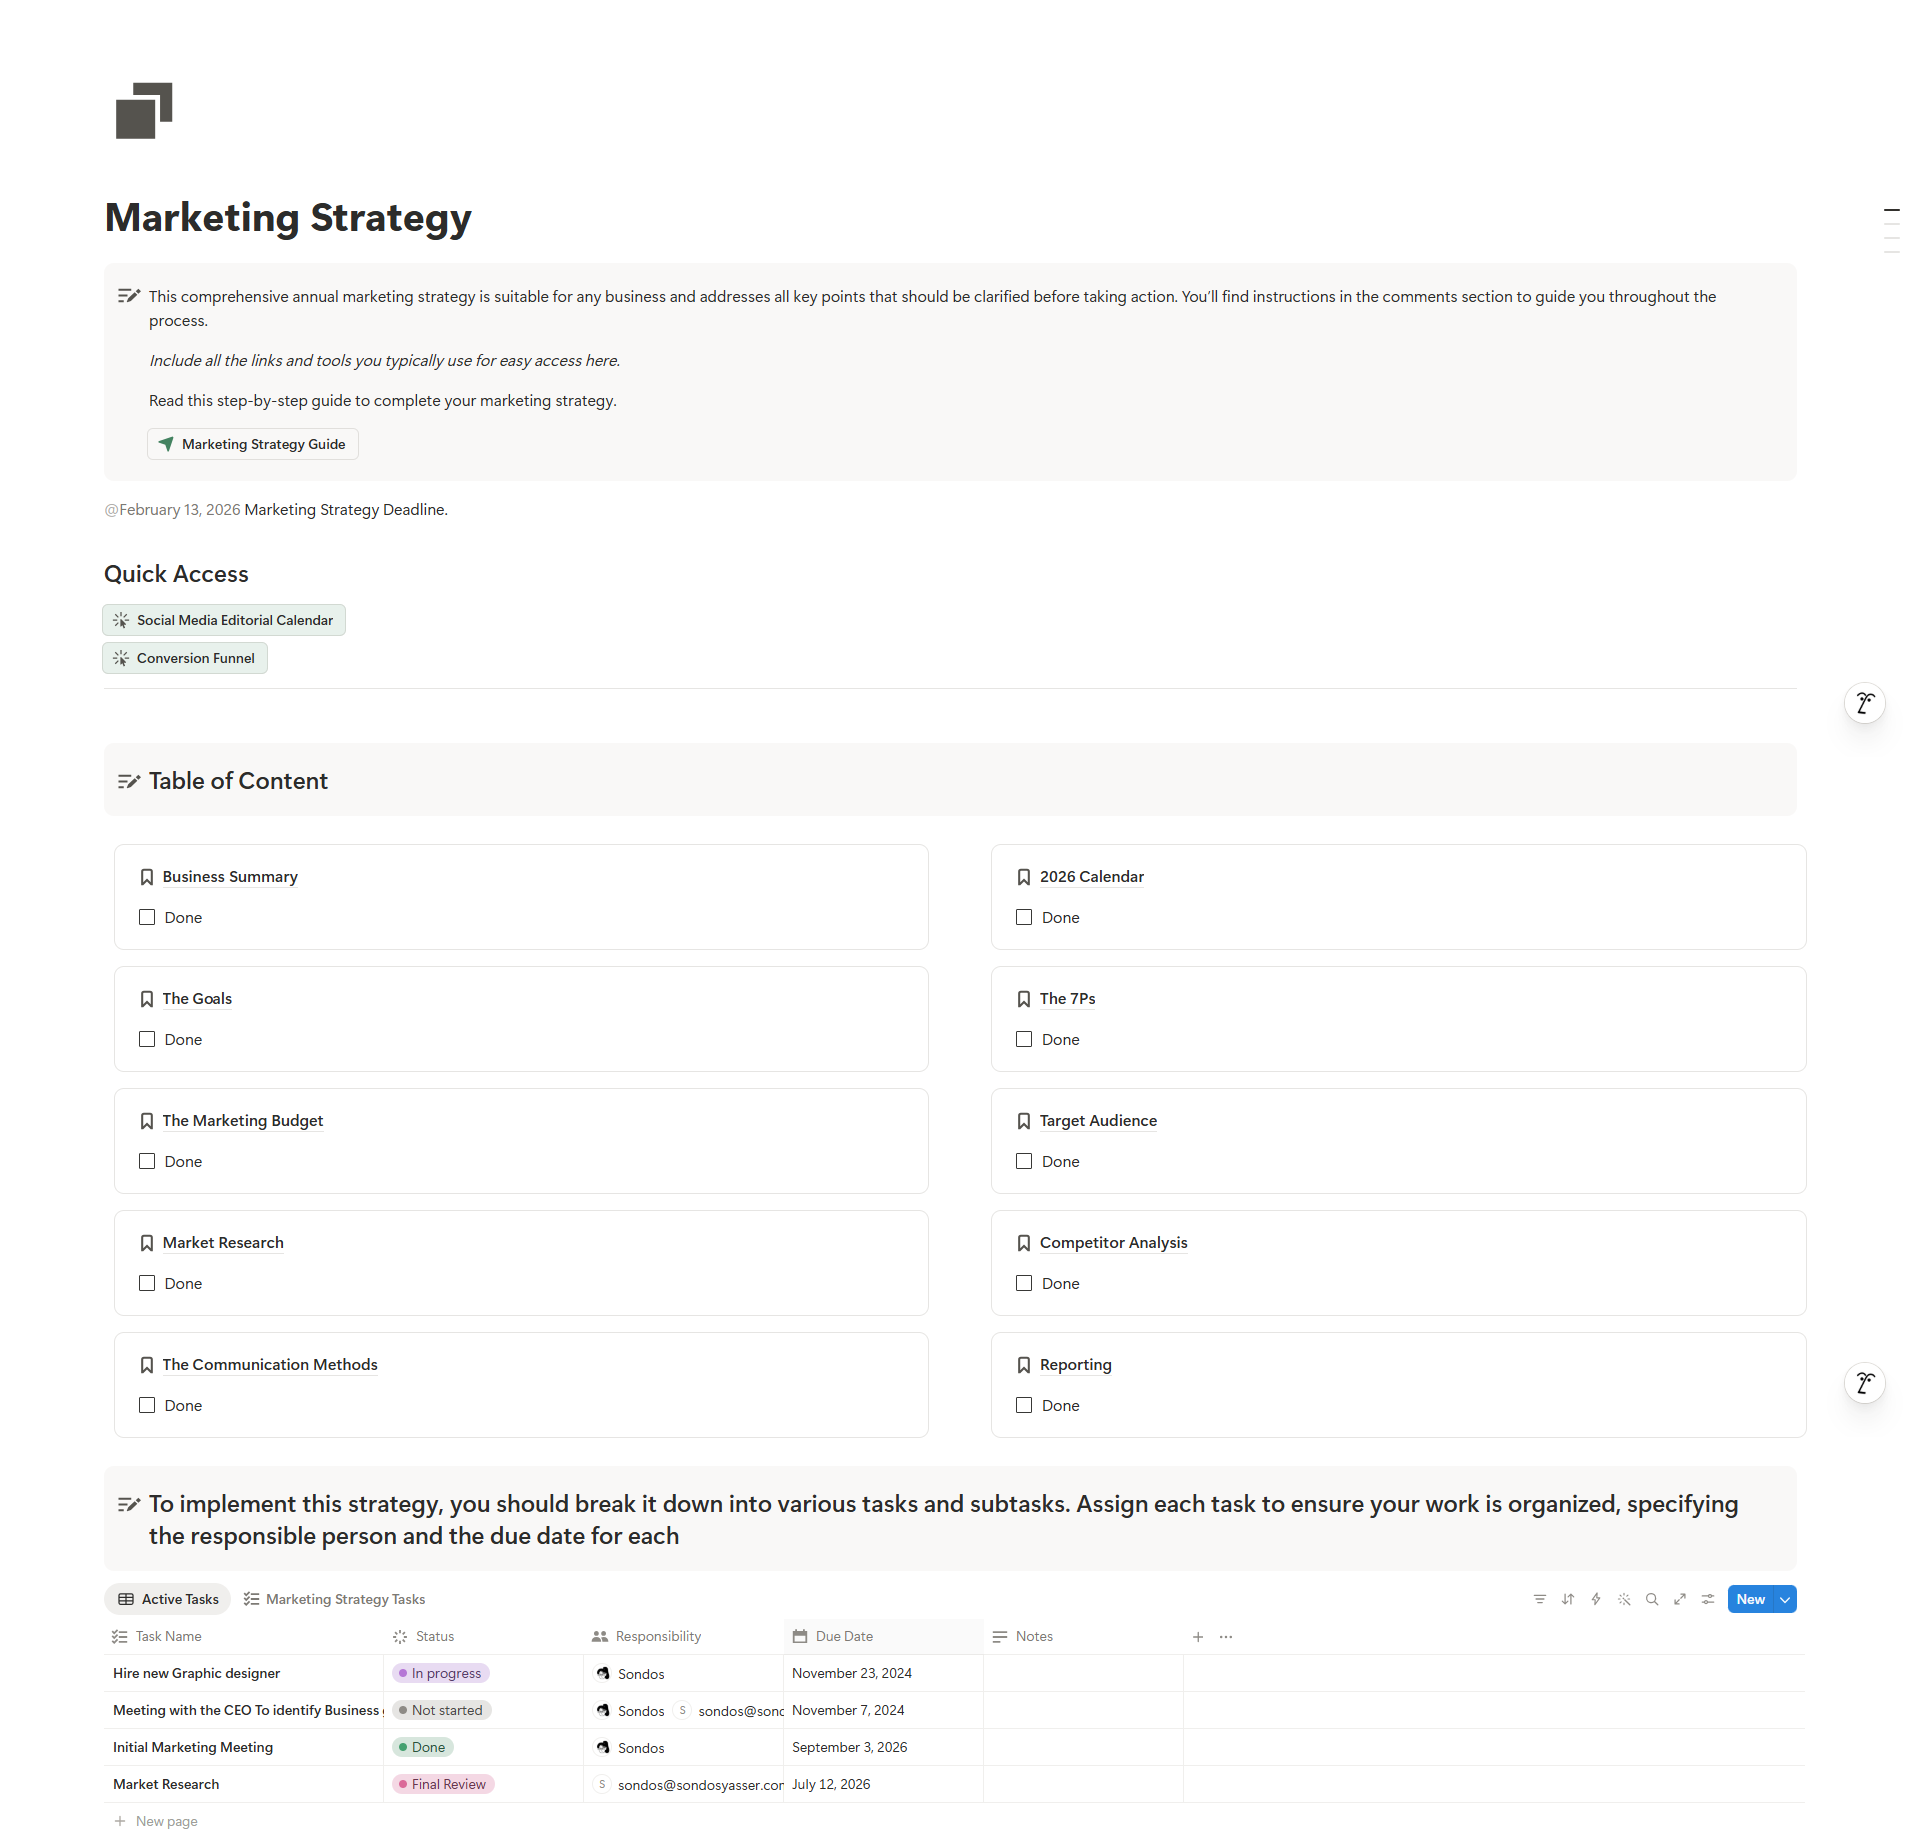Check Done under Target Audience
The image size is (1920, 1845).
click(x=1024, y=1161)
